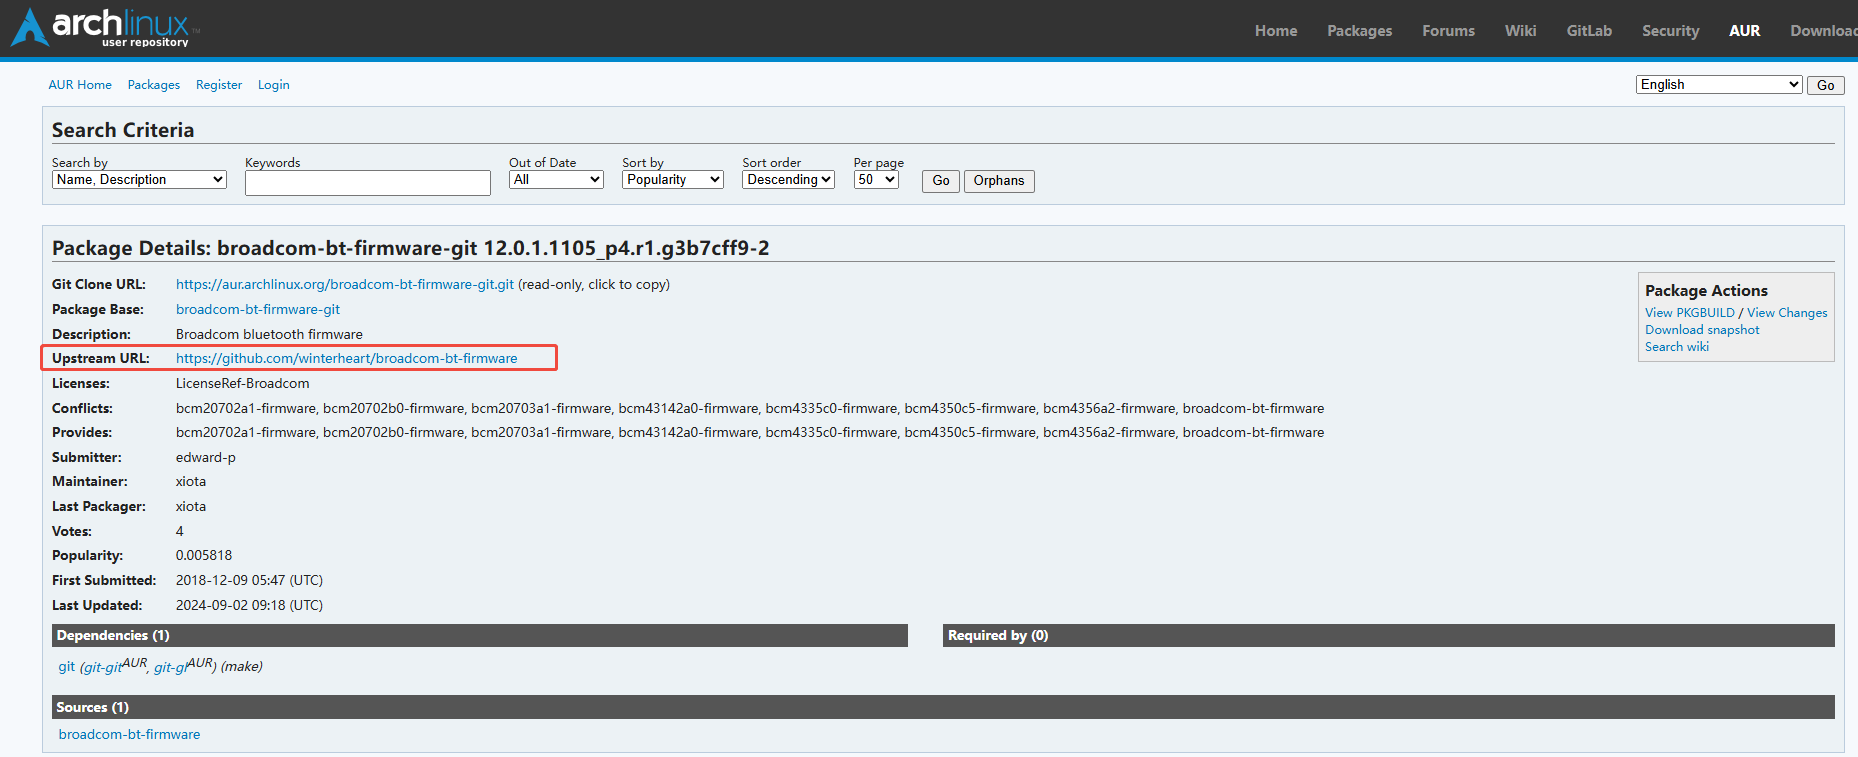Click Go button beside language selector
The width and height of the screenshot is (1858, 757).
(1825, 85)
